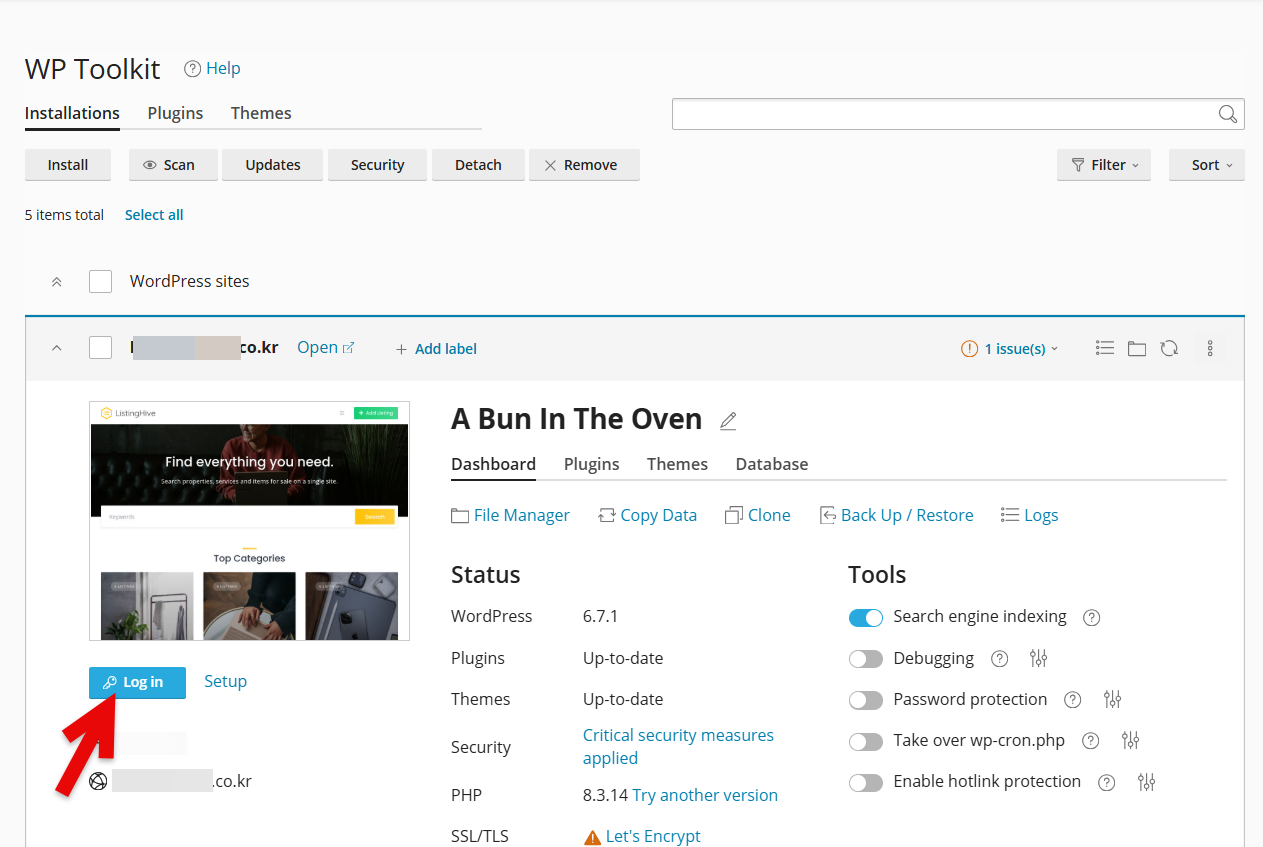Open hotlink protection settings sliders icon
This screenshot has height=847, width=1263.
(1146, 782)
